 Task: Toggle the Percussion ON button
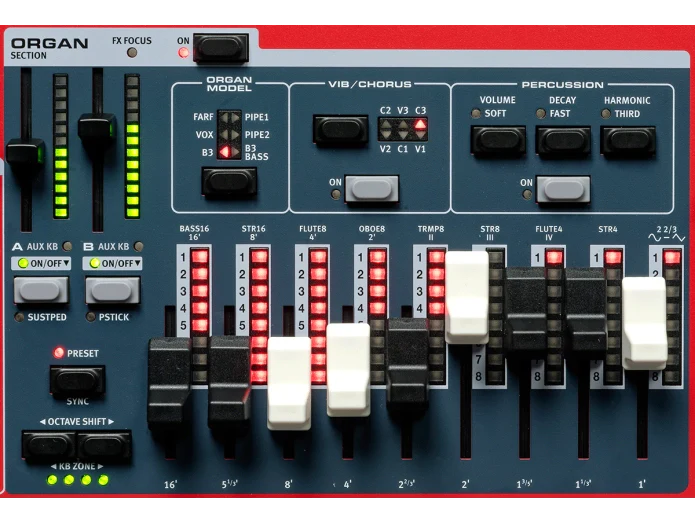[x=562, y=188]
